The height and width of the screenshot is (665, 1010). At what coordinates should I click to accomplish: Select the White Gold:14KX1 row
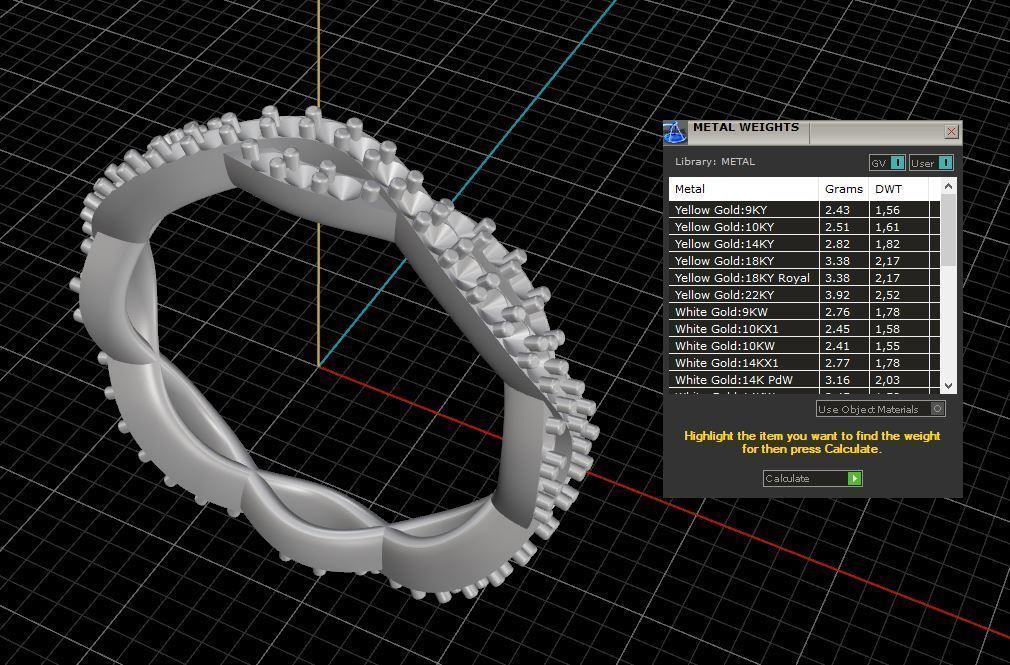pos(805,363)
